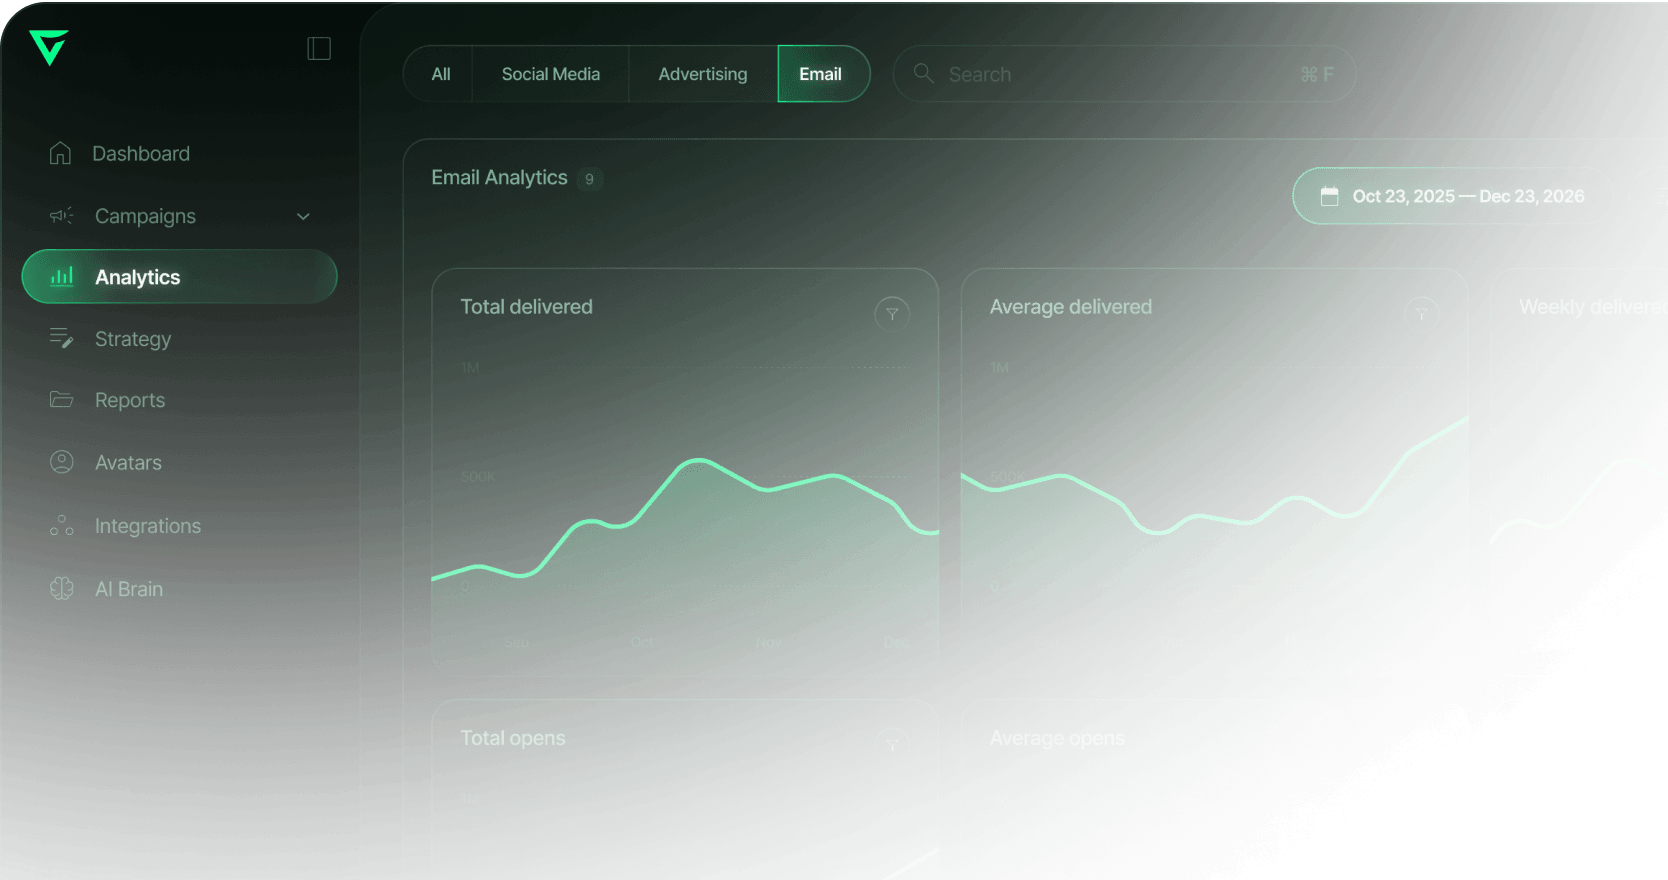Click the green V app logo
The height and width of the screenshot is (880, 1668).
pos(49,47)
